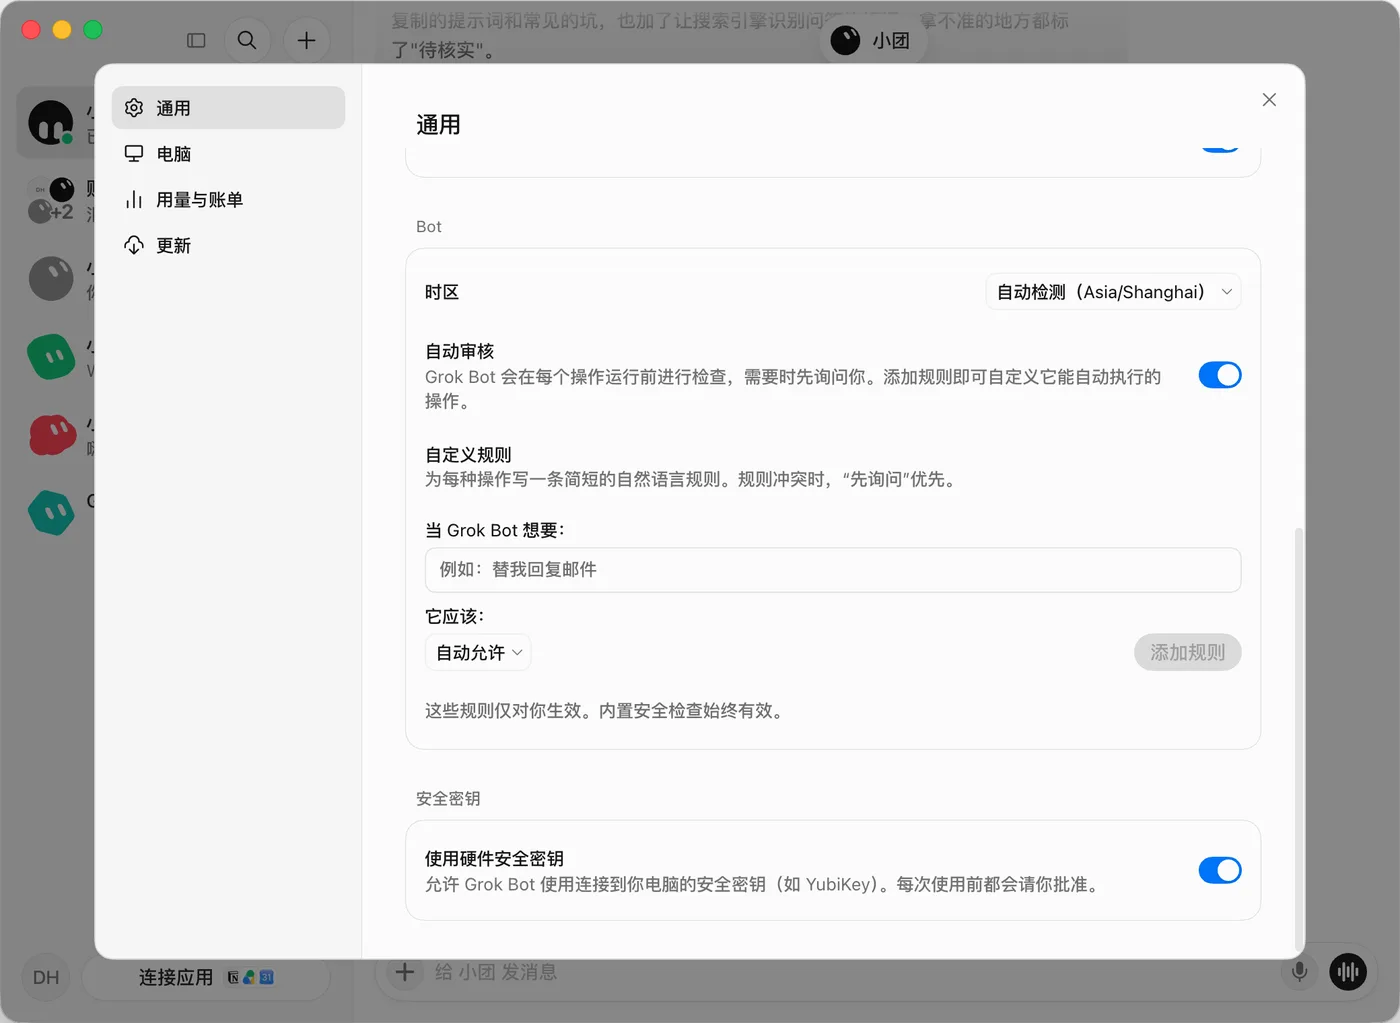The width and height of the screenshot is (1400, 1023).
Task: Close the settings dialog with the X
Action: [x=1269, y=100]
